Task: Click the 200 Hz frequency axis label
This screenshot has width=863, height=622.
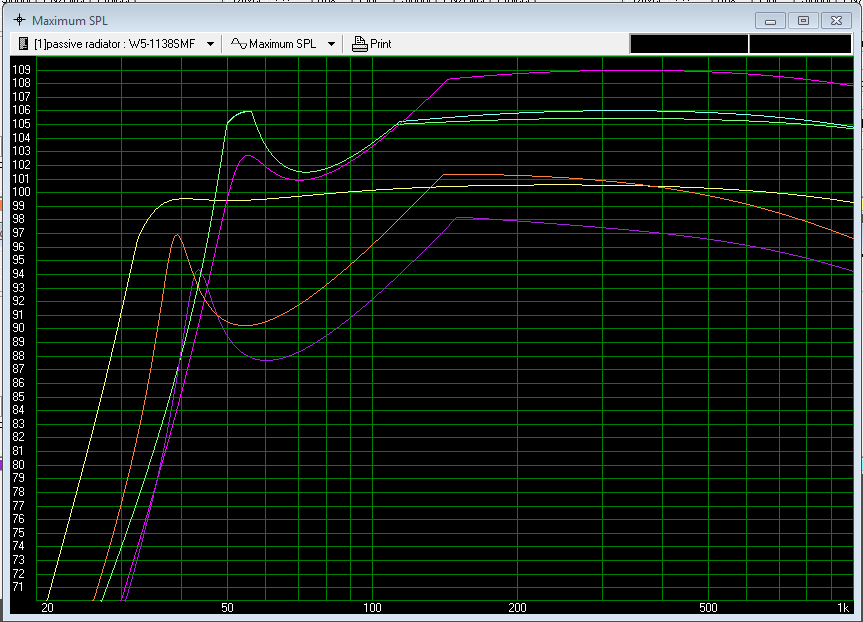Action: click(517, 608)
